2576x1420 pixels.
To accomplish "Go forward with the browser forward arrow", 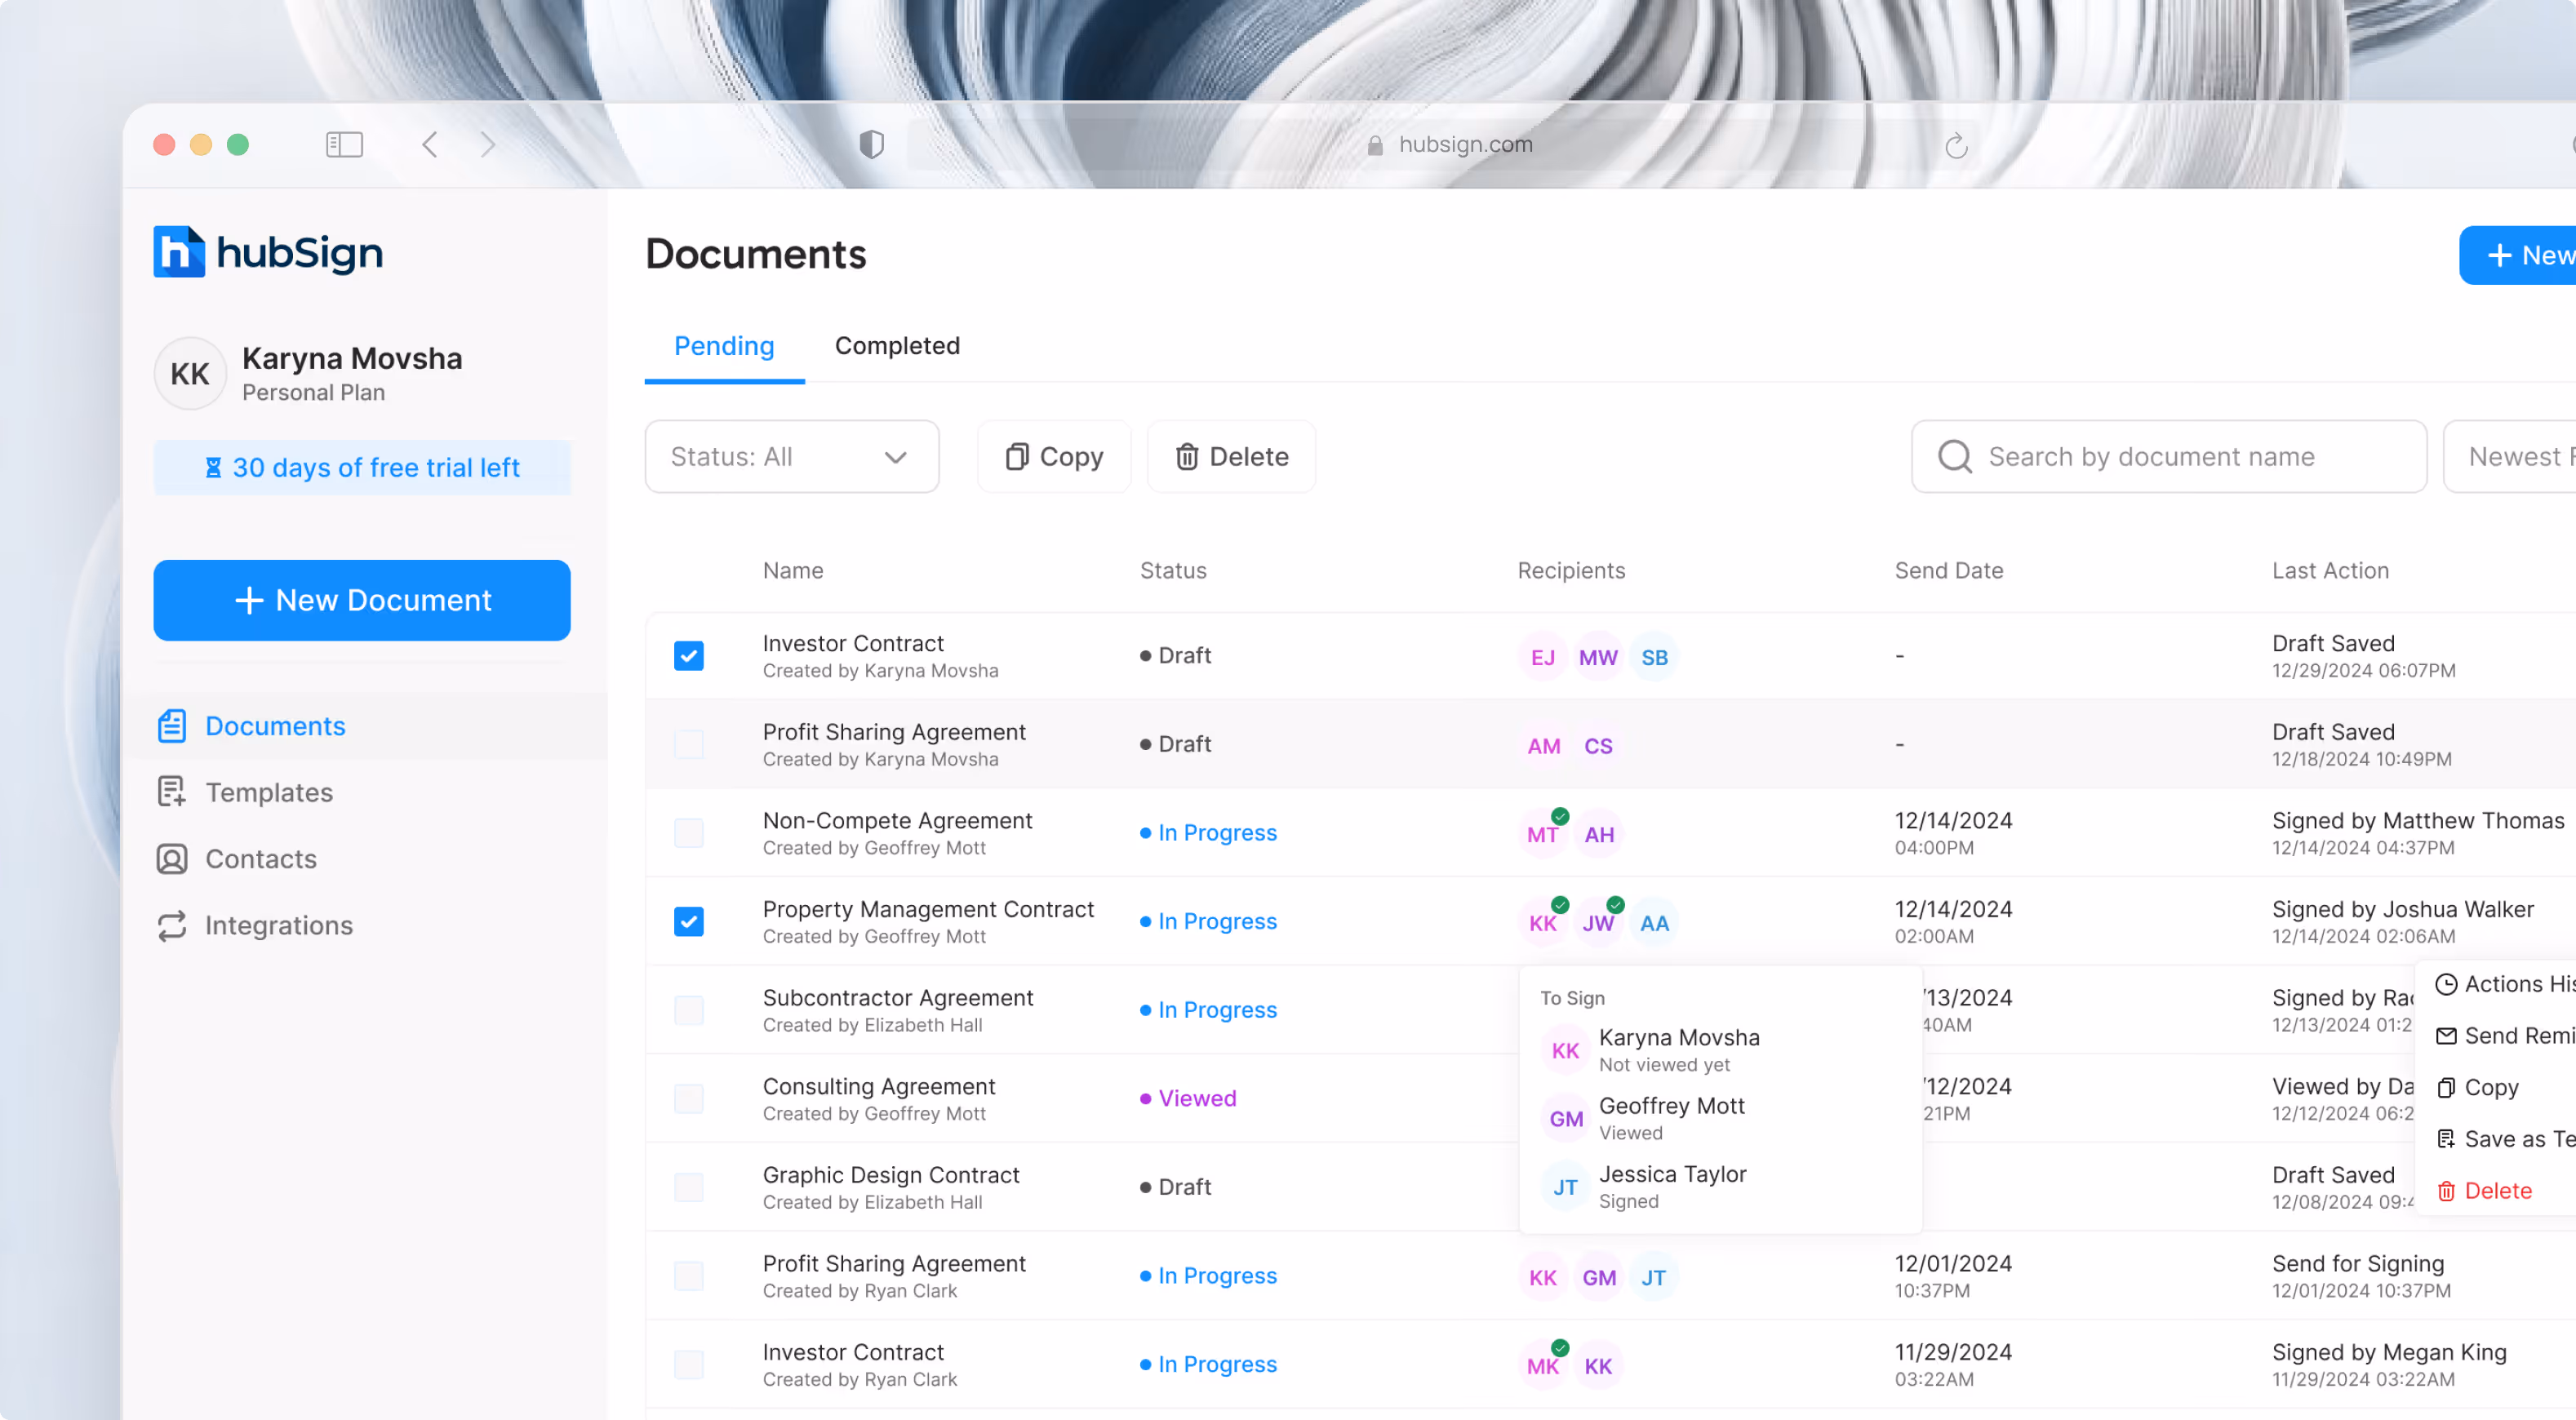I will point(488,145).
